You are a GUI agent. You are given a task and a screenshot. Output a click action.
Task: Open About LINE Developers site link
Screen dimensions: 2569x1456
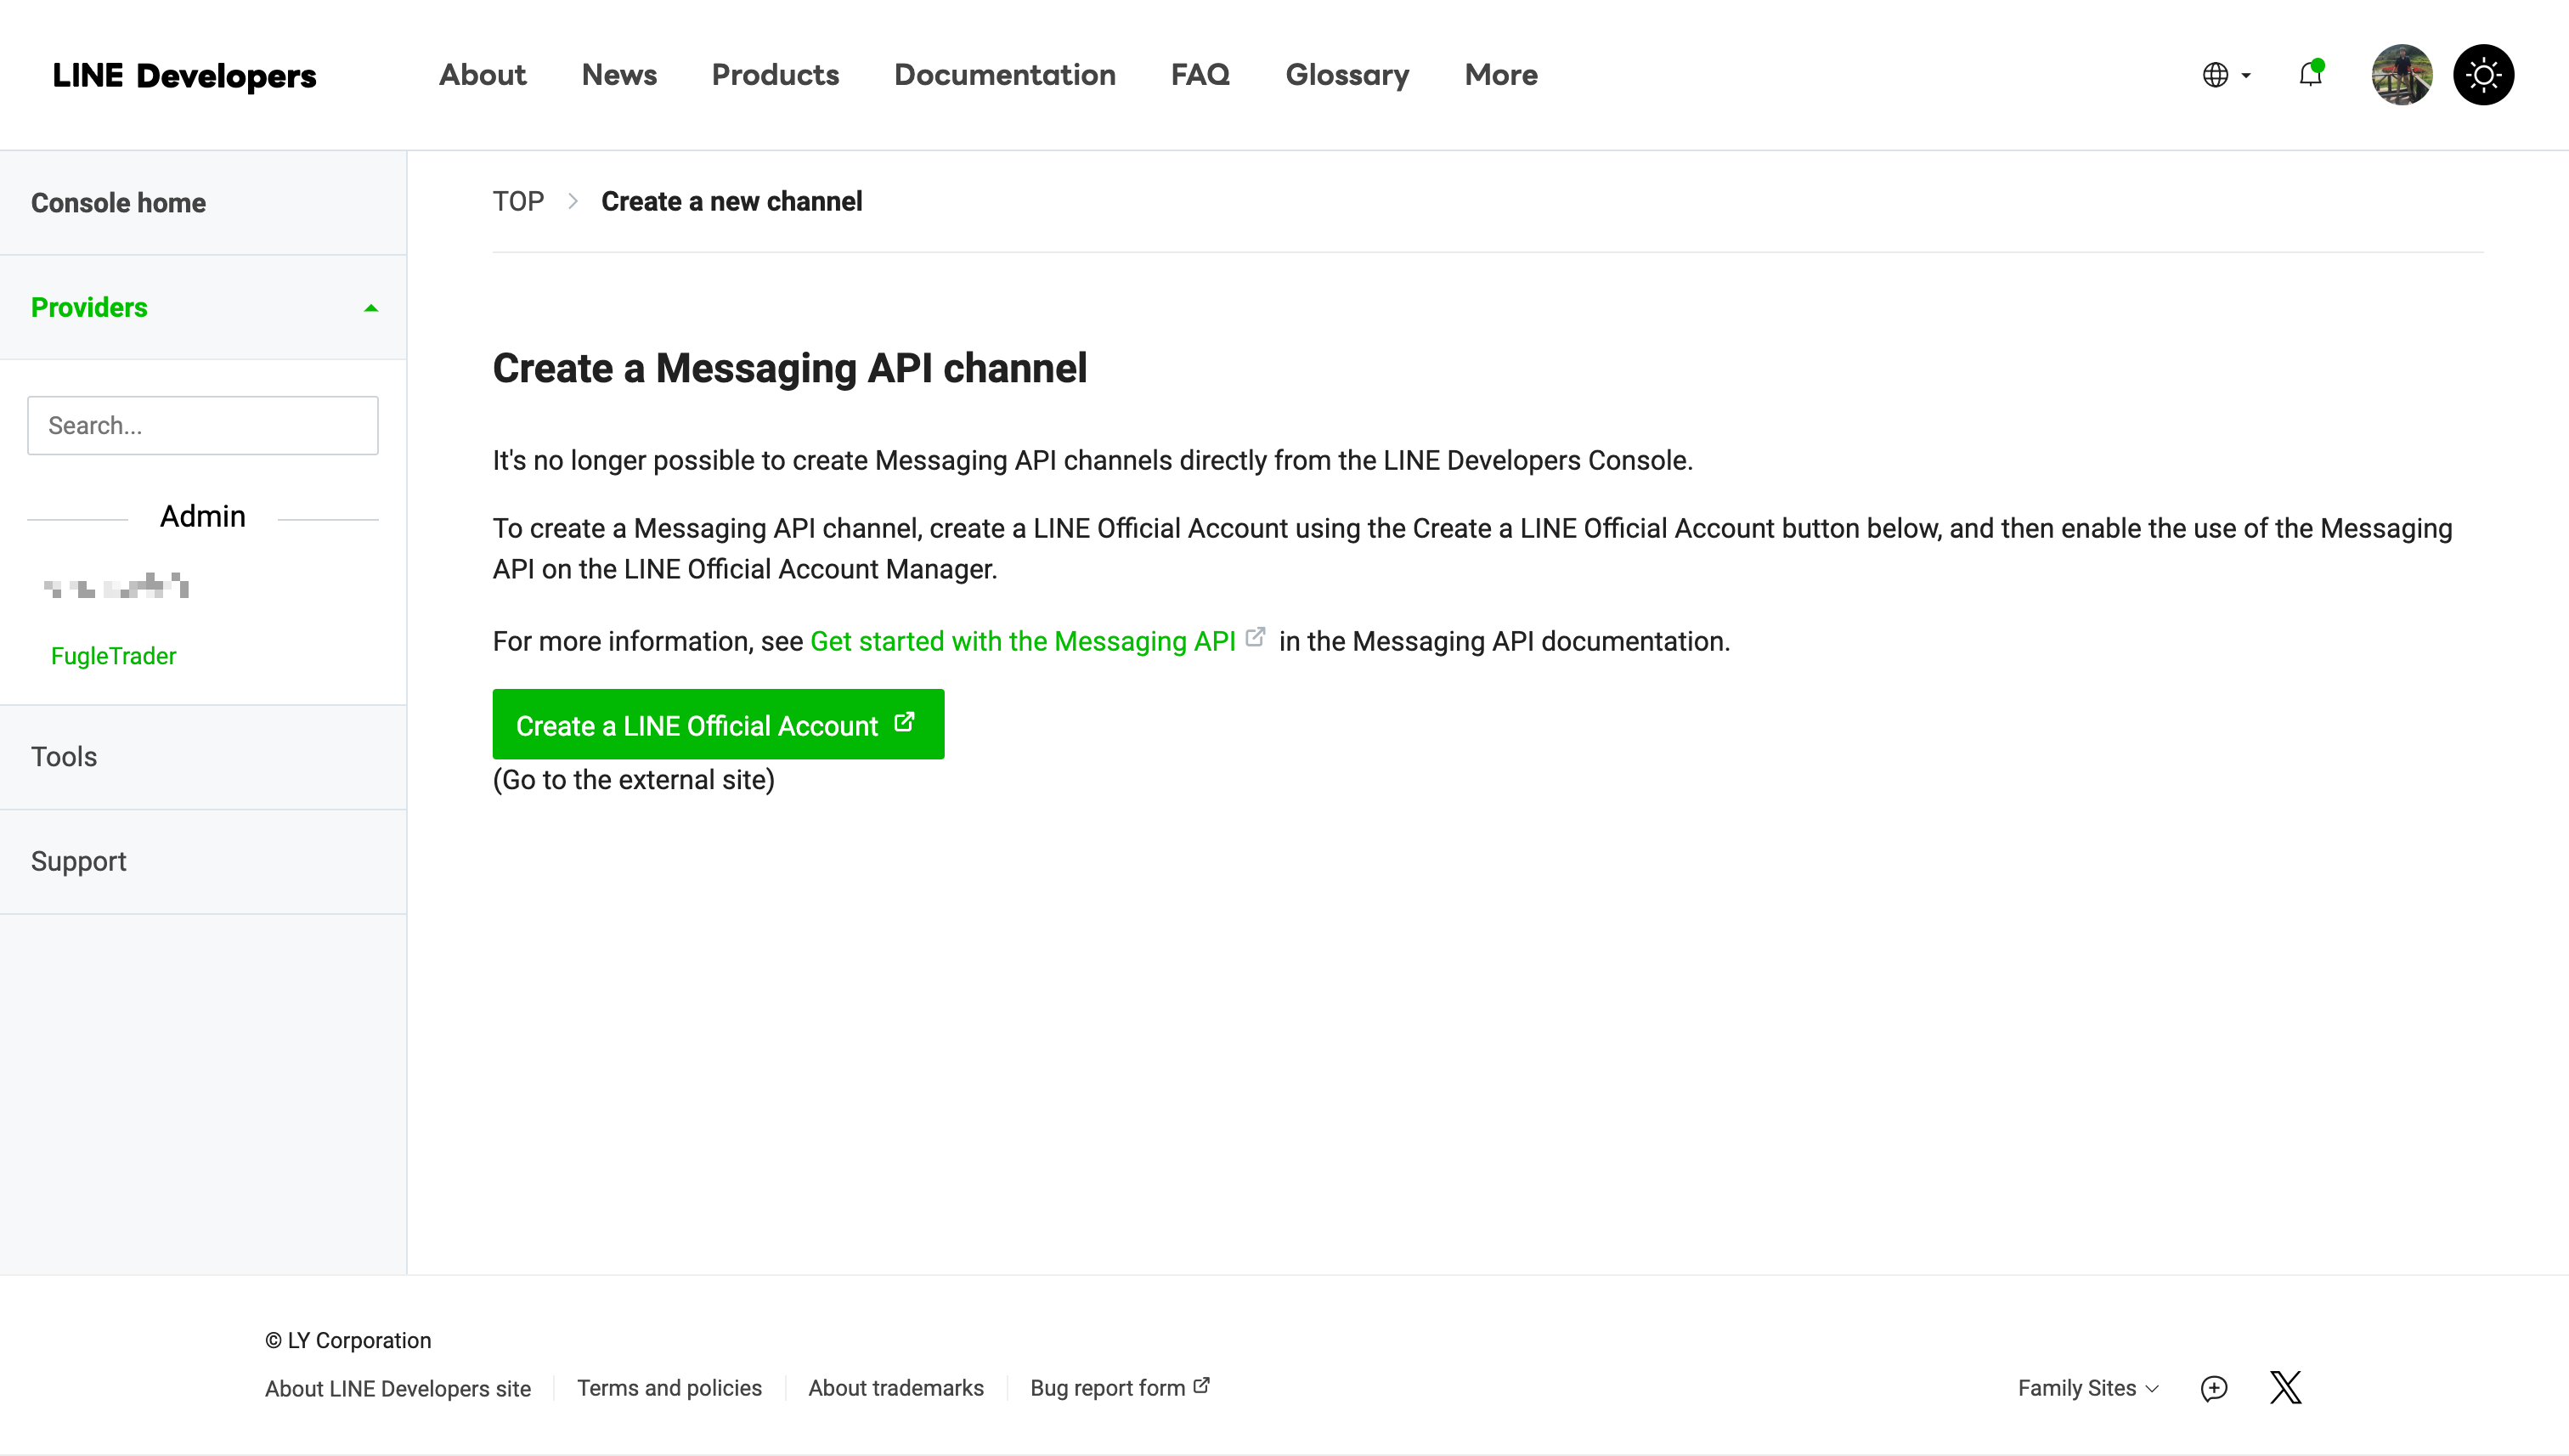(398, 1388)
